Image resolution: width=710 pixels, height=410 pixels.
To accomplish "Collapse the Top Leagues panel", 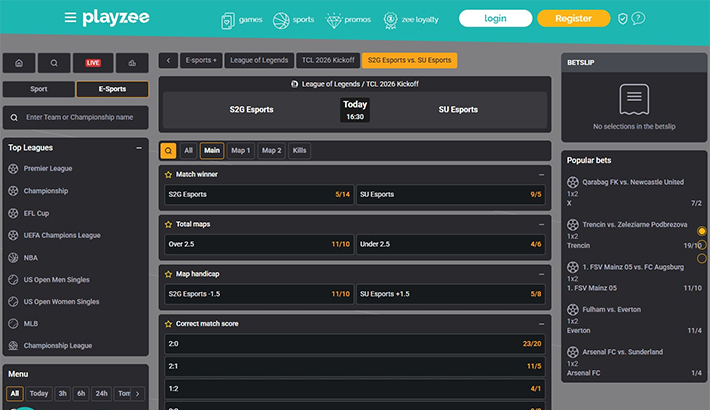I will coord(139,148).
